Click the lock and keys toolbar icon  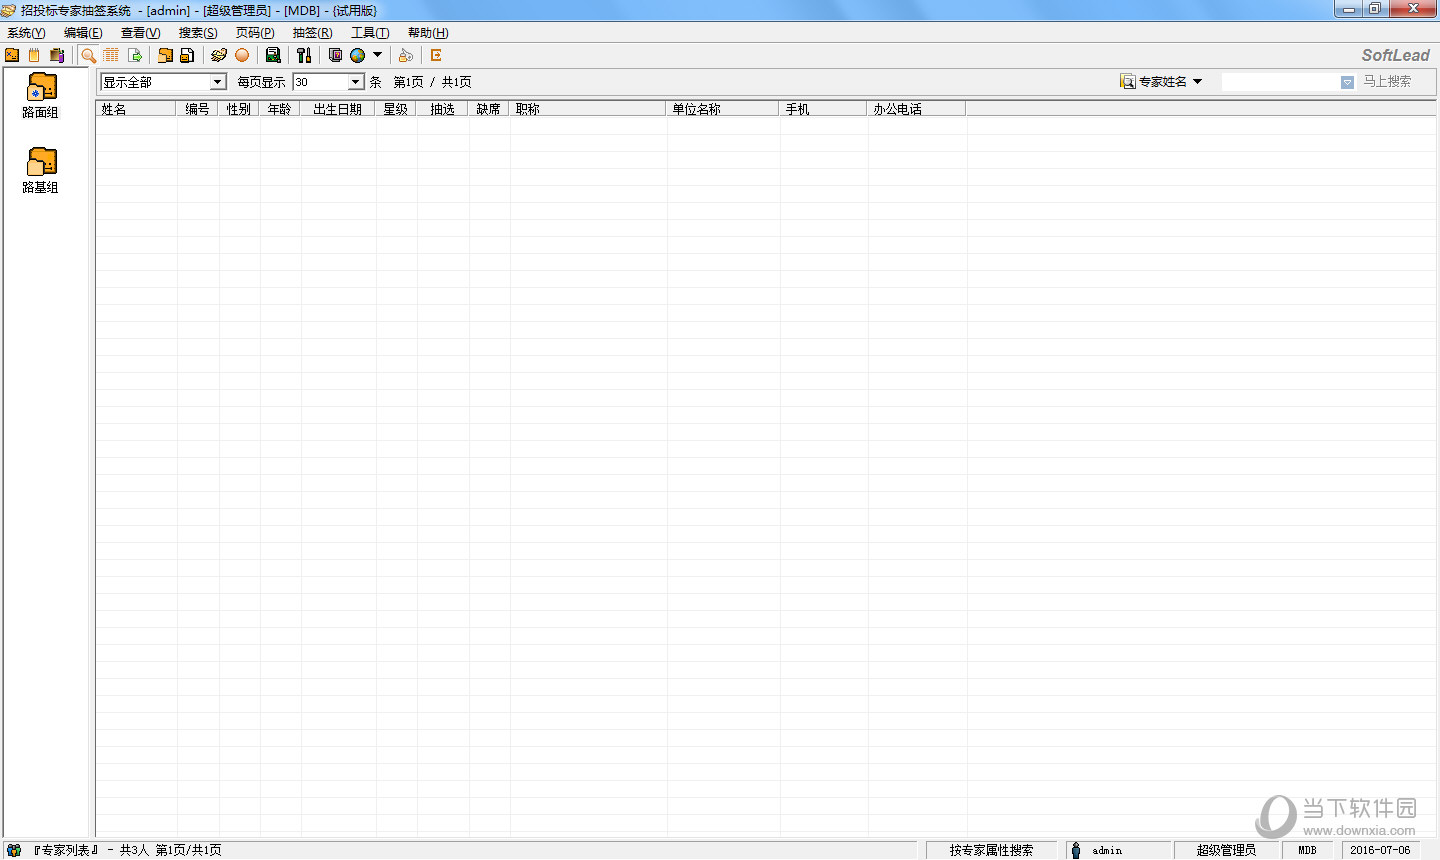pos(405,55)
